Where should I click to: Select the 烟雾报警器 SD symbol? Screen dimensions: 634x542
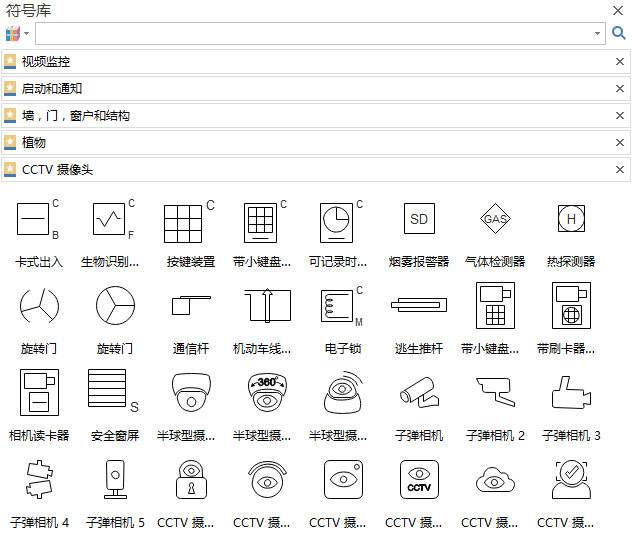pos(419,219)
